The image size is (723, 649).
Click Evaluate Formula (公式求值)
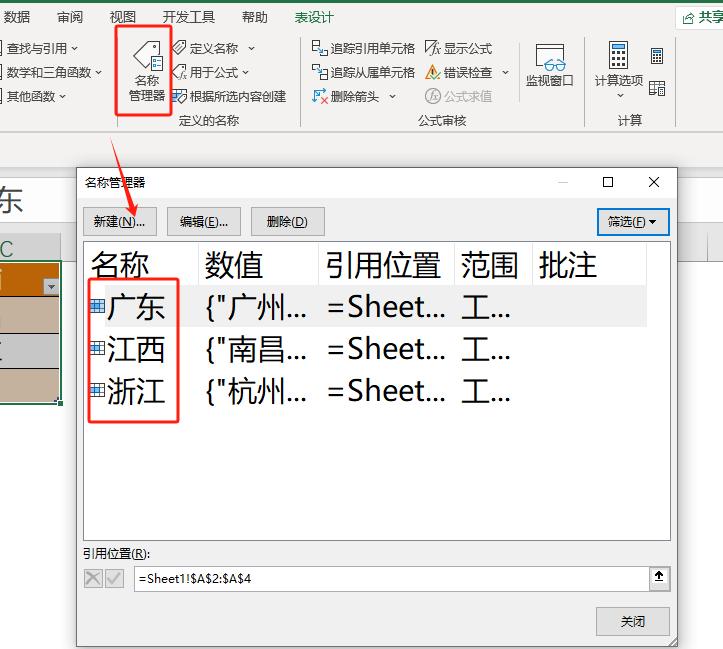click(458, 96)
